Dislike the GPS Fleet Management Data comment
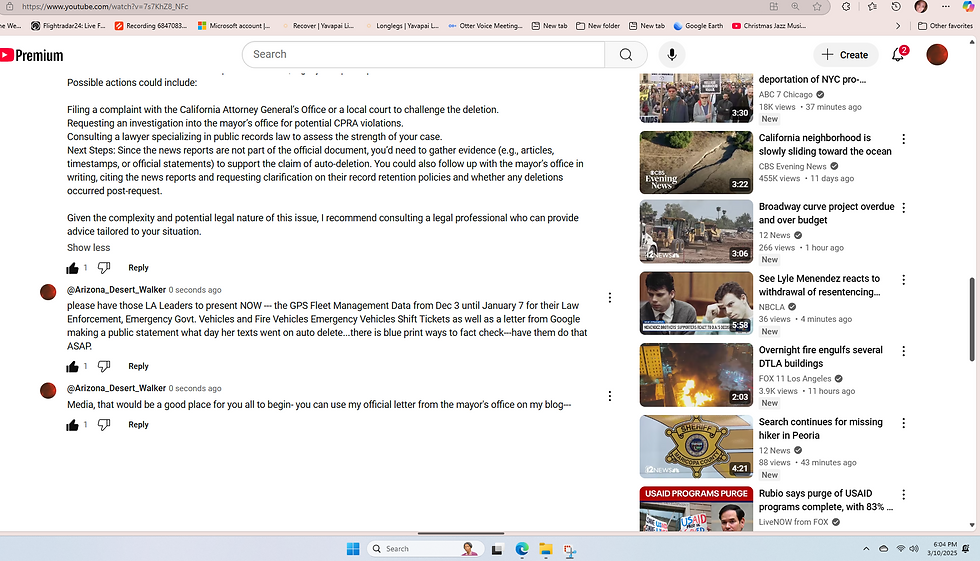 pyautogui.click(x=104, y=367)
